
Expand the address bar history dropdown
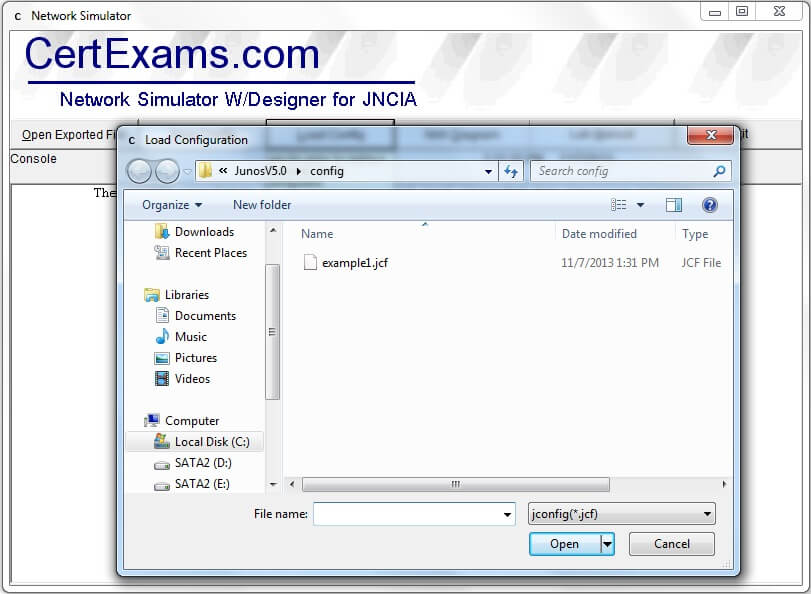pyautogui.click(x=488, y=171)
